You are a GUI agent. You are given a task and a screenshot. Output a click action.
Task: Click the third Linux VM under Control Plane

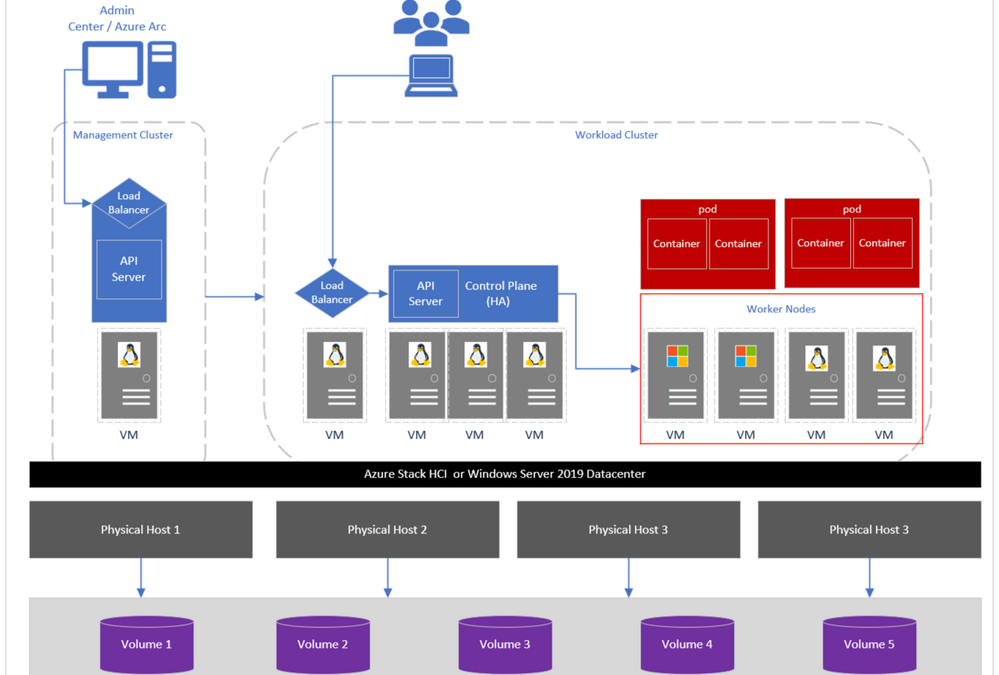pos(535,375)
